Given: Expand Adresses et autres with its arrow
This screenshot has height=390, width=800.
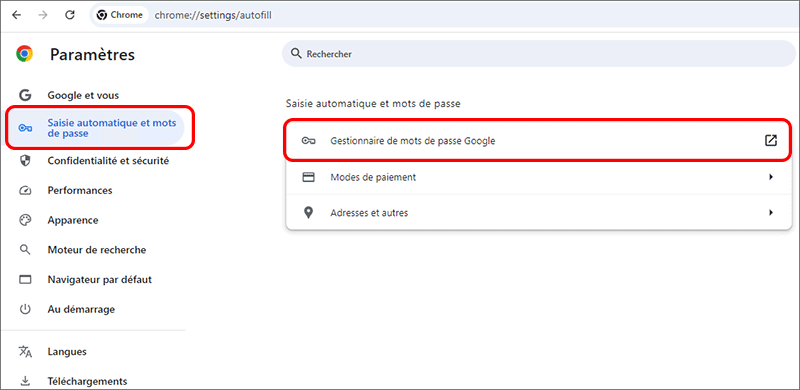Looking at the screenshot, I should [x=771, y=212].
